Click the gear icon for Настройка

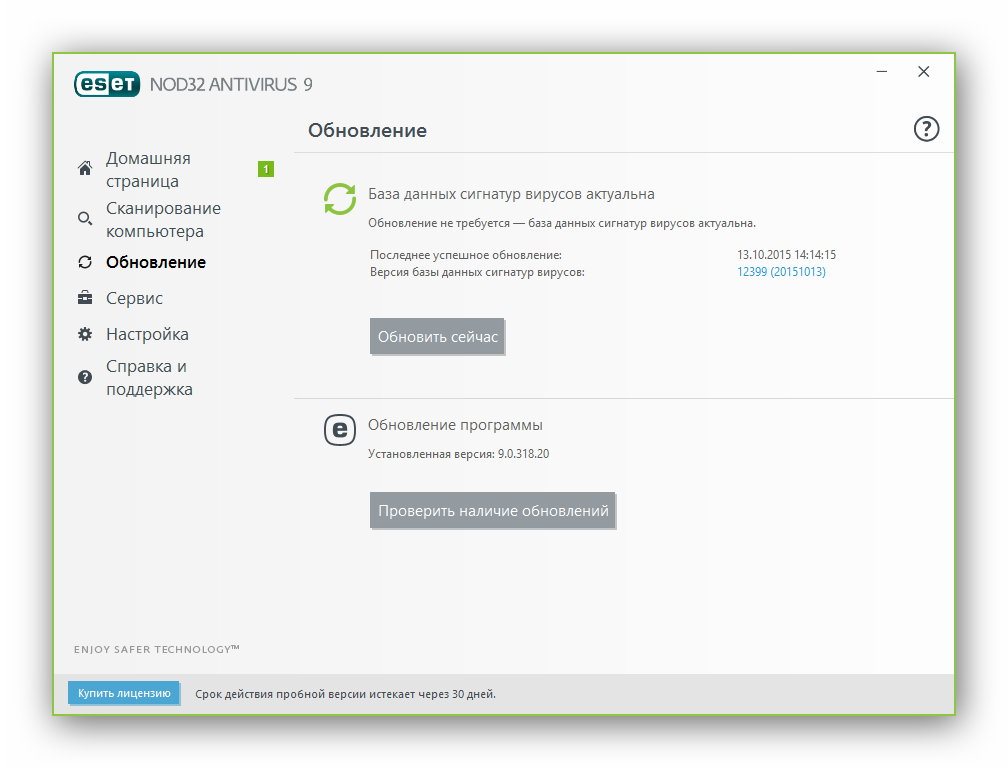[85, 334]
